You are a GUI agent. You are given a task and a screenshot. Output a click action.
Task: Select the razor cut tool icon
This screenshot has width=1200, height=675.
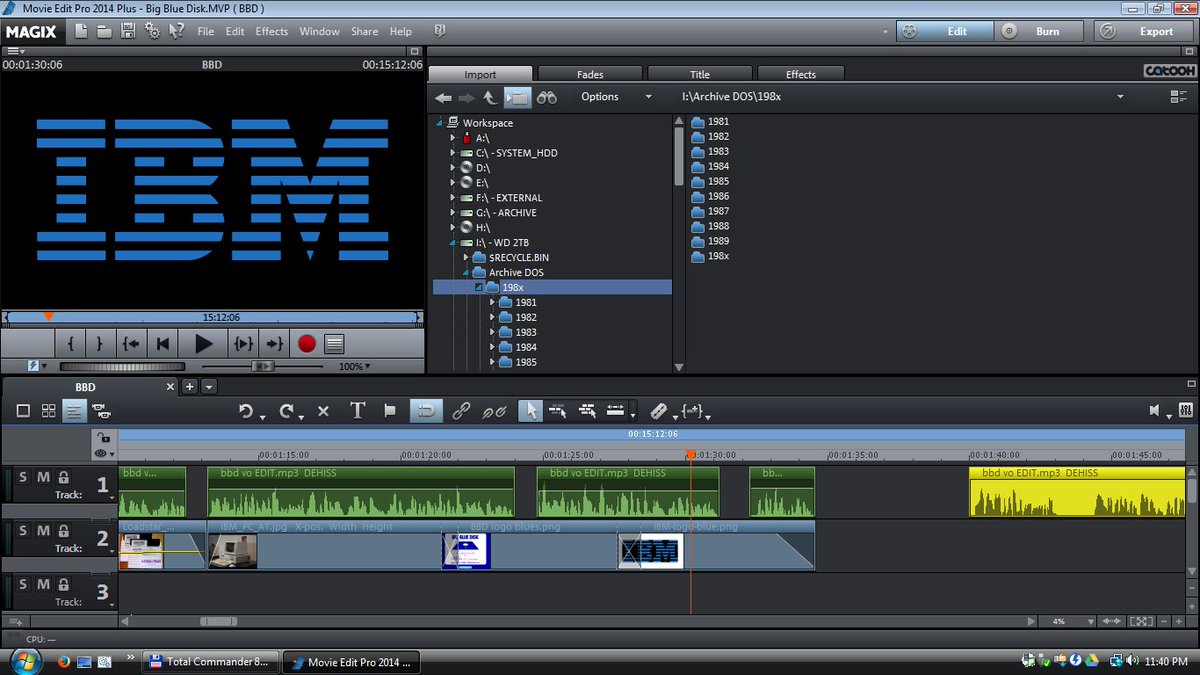point(658,410)
